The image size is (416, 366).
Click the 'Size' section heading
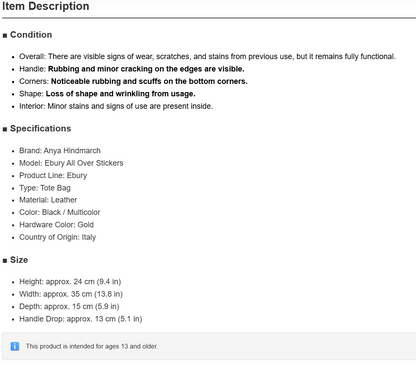click(x=19, y=260)
